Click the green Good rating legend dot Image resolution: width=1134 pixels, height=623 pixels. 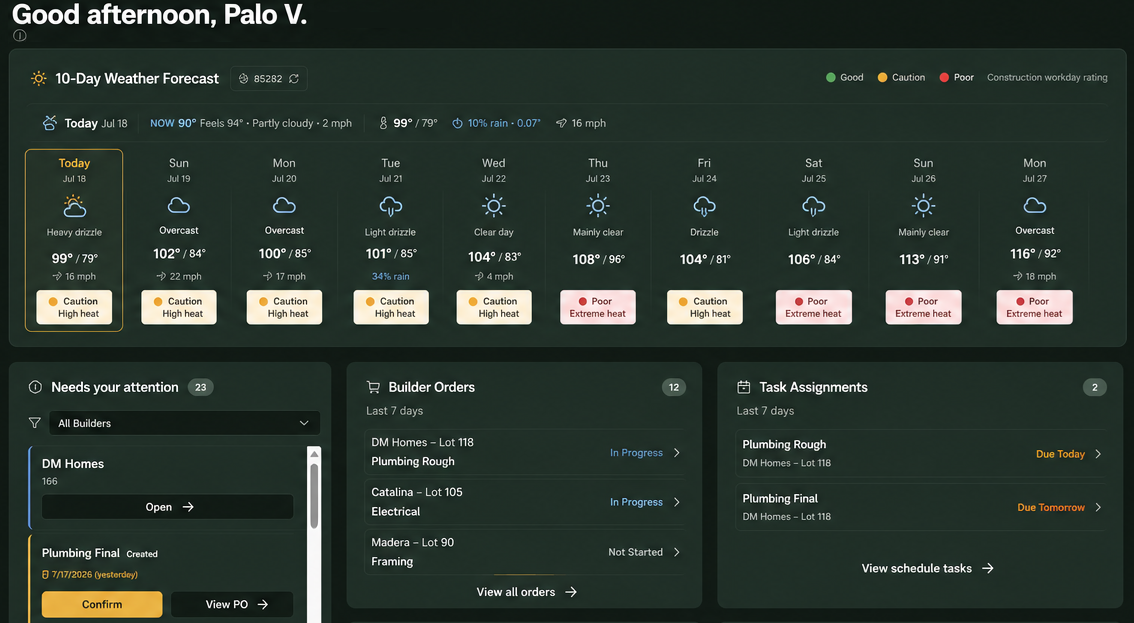[x=831, y=77]
